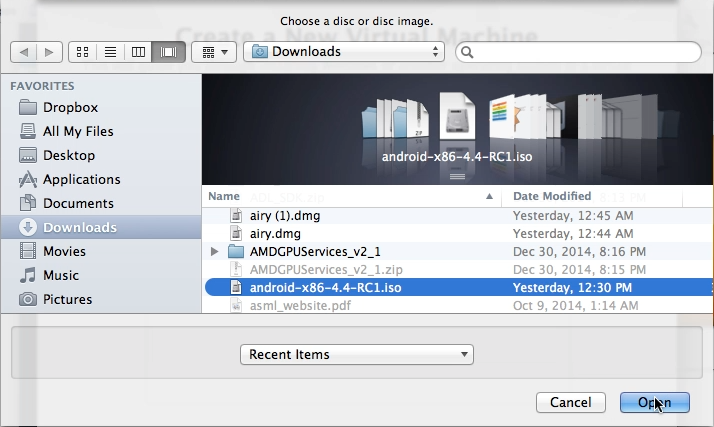Select the airy.dmg file
Image resolution: width=714 pixels, height=427 pixels.
[x=457, y=234]
